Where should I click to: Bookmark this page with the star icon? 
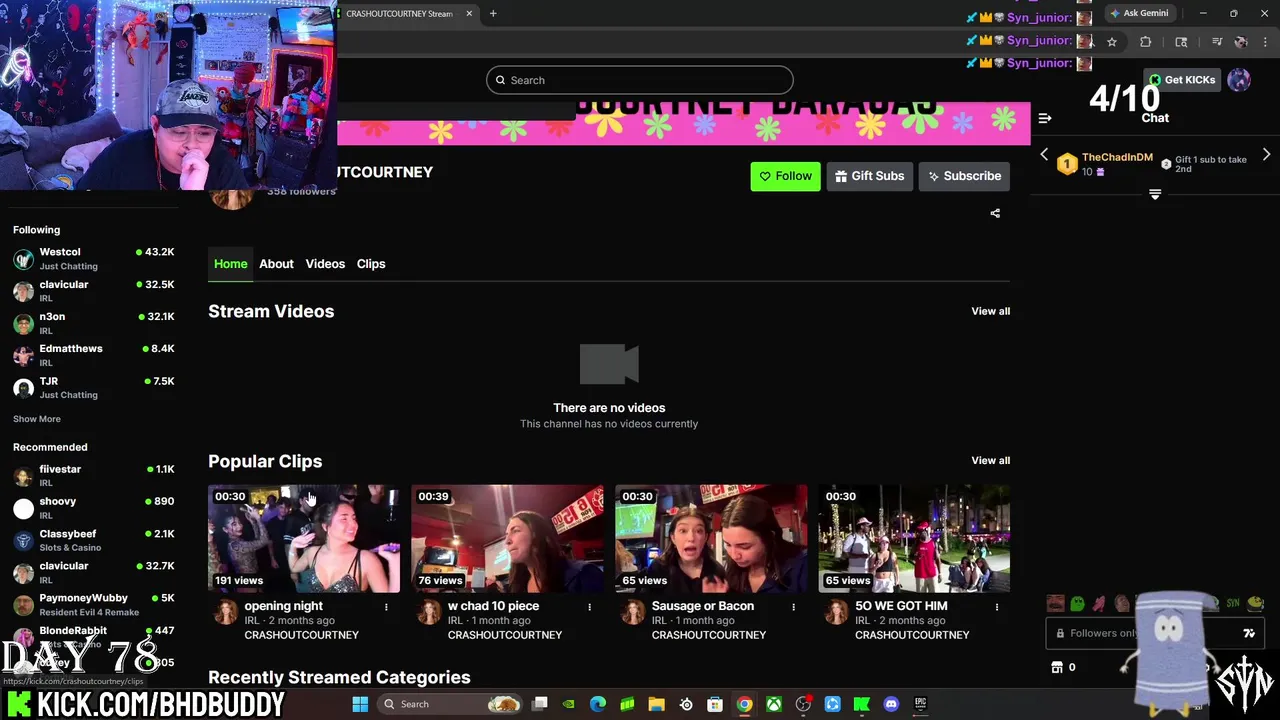point(1111,42)
